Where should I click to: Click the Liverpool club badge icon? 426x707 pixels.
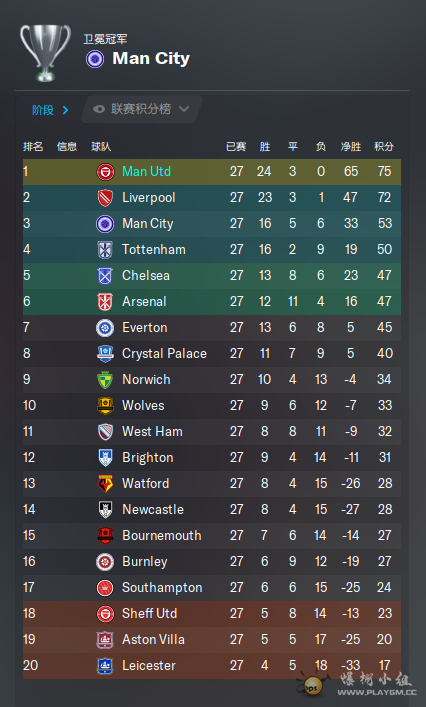(105, 198)
